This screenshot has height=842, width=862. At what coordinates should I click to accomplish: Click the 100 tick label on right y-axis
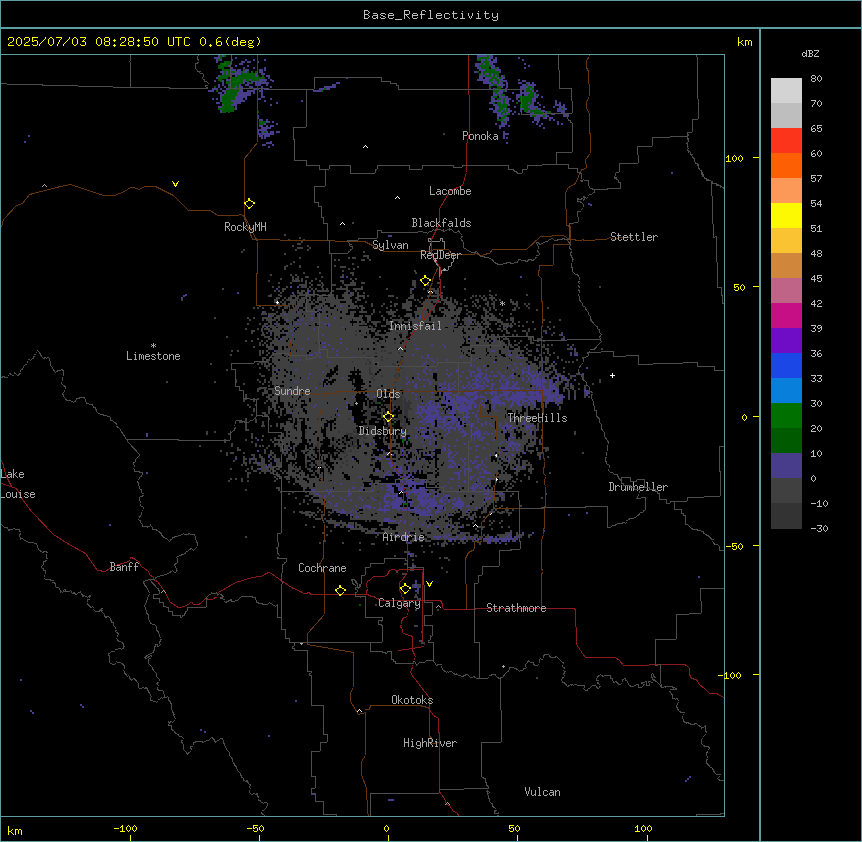[734, 159]
